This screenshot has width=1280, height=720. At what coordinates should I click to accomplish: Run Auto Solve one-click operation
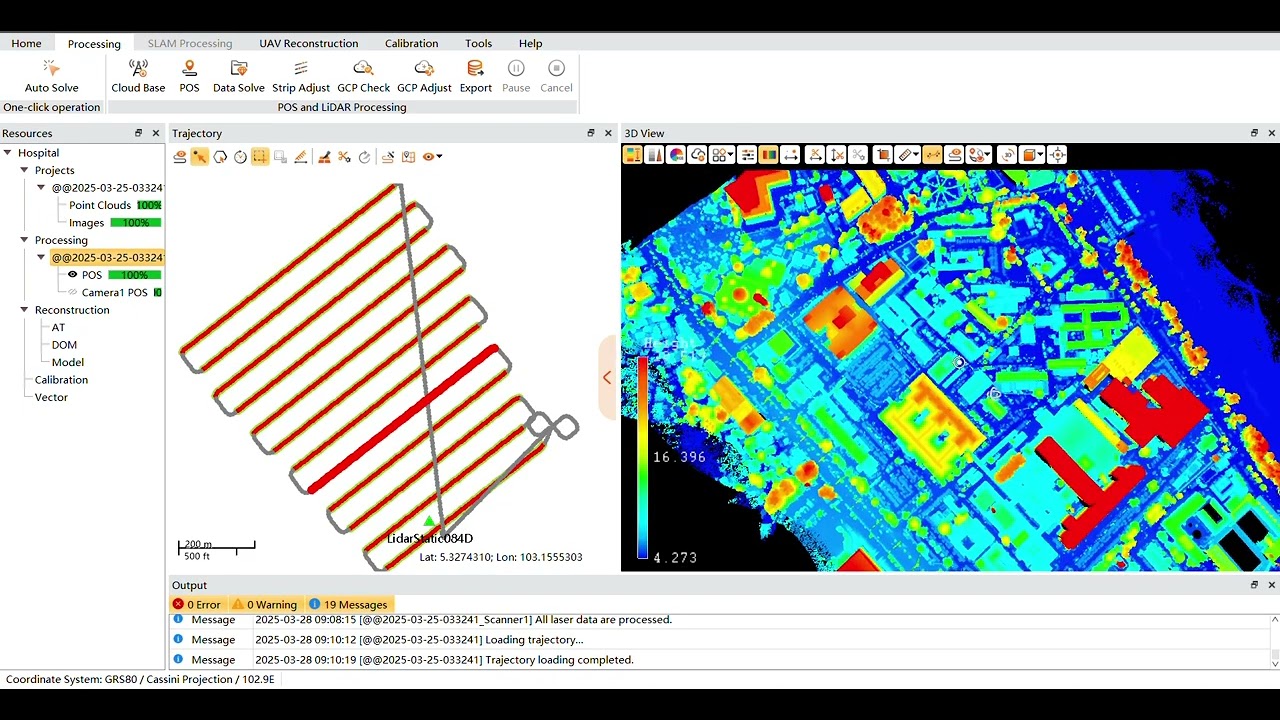(x=51, y=76)
